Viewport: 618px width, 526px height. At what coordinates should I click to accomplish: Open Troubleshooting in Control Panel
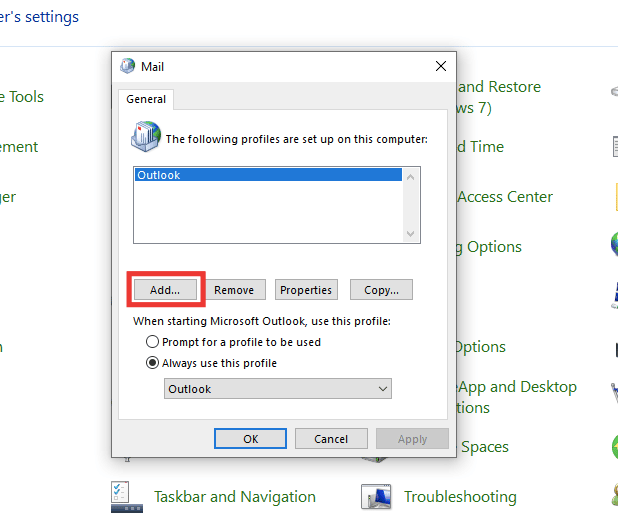[x=460, y=496]
